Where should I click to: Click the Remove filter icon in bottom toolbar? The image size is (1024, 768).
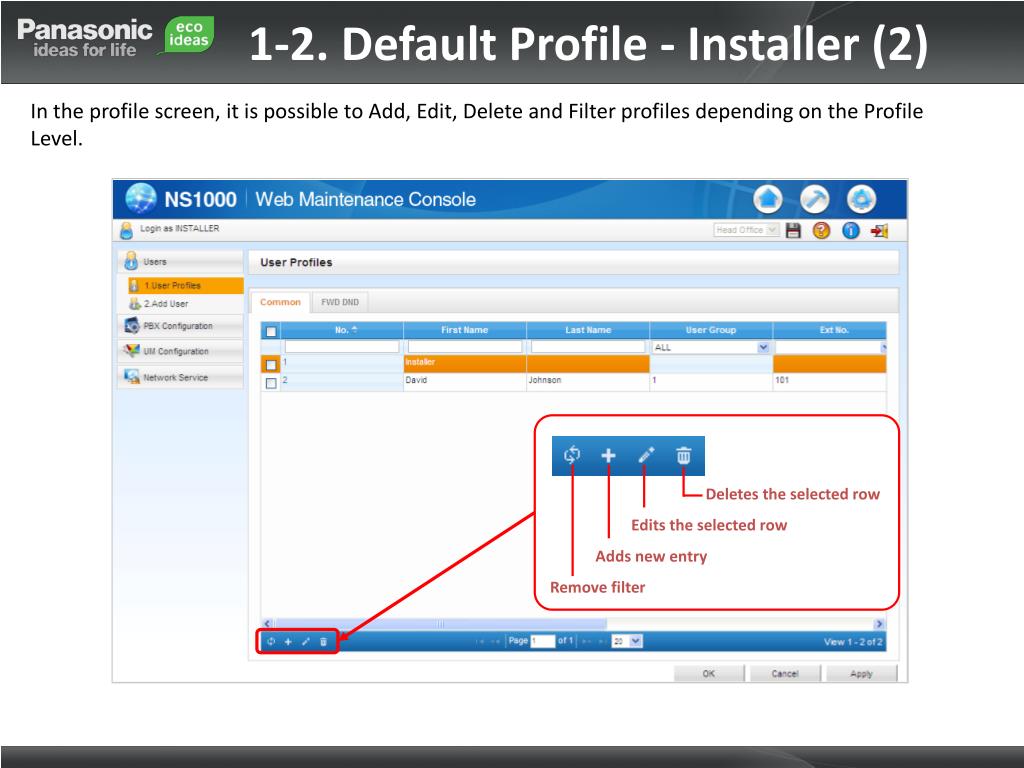click(271, 641)
